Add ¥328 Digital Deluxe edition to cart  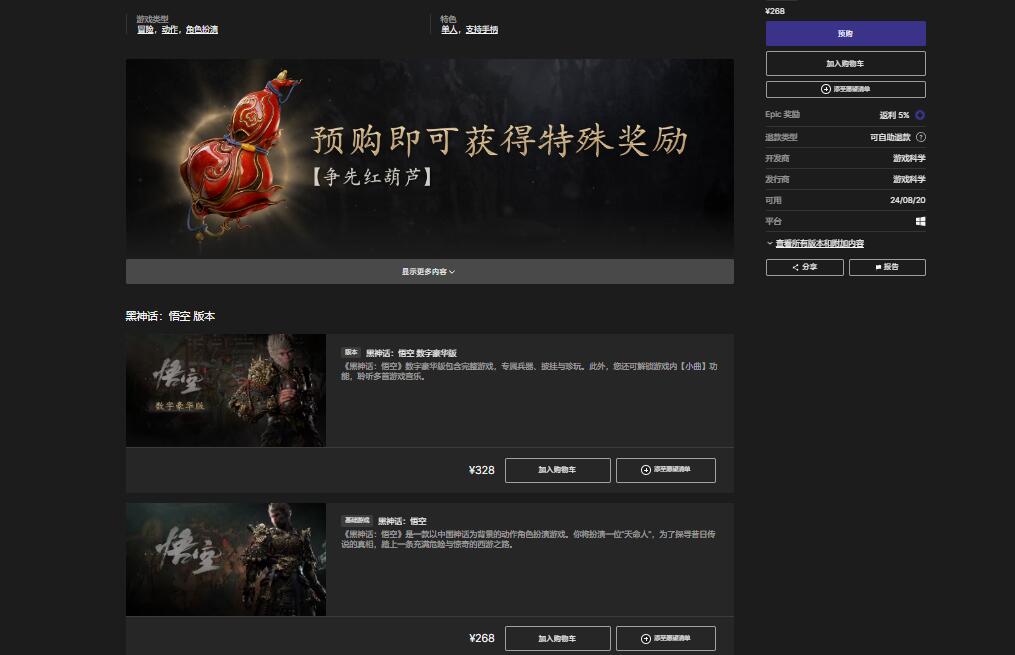click(557, 470)
